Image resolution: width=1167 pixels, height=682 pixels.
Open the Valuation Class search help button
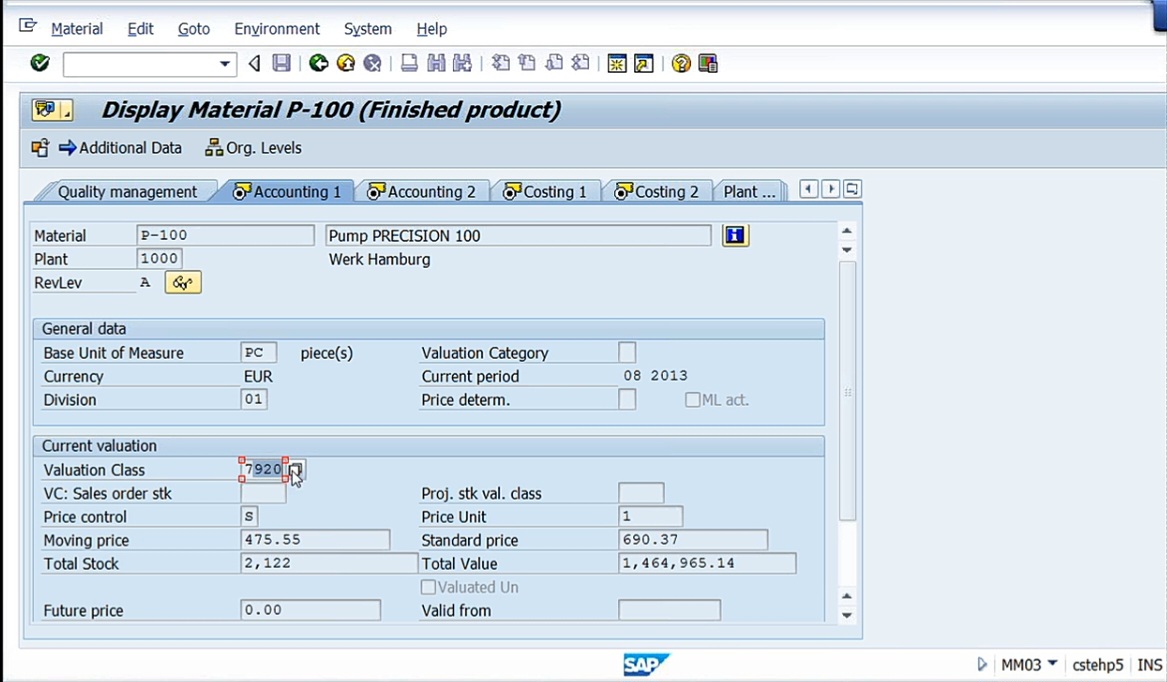(x=296, y=469)
